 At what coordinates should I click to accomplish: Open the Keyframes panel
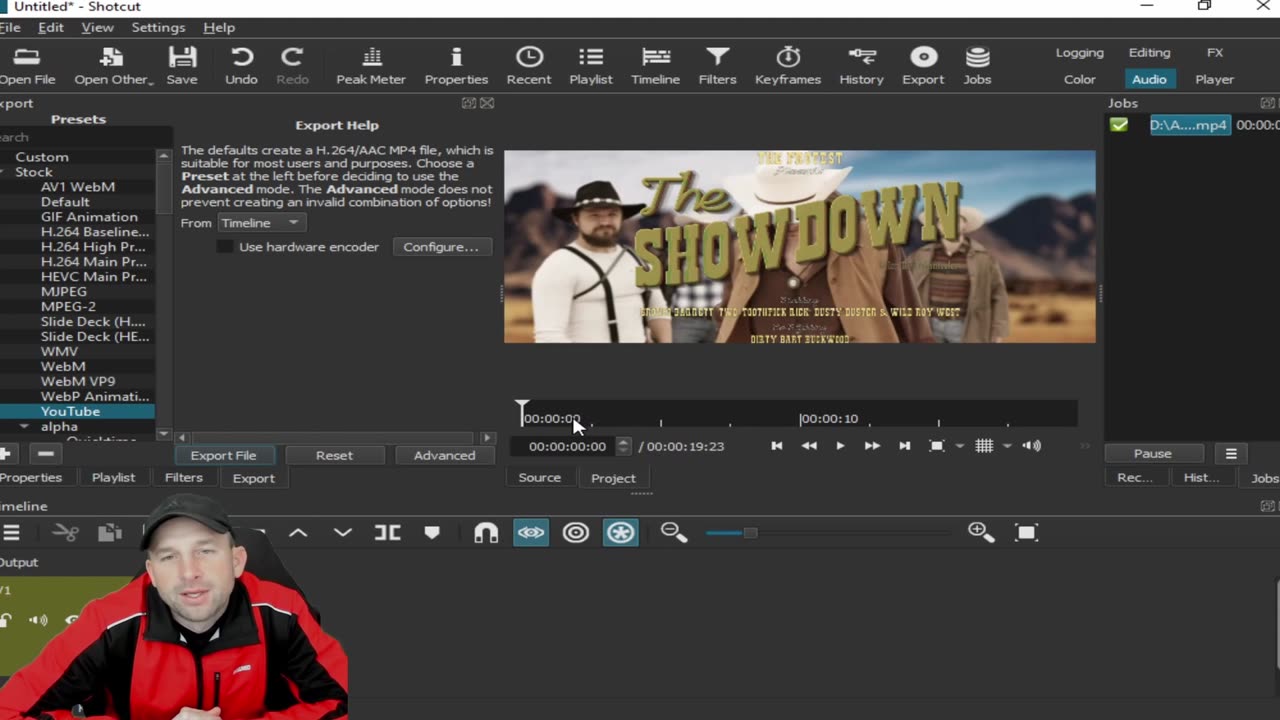click(788, 66)
